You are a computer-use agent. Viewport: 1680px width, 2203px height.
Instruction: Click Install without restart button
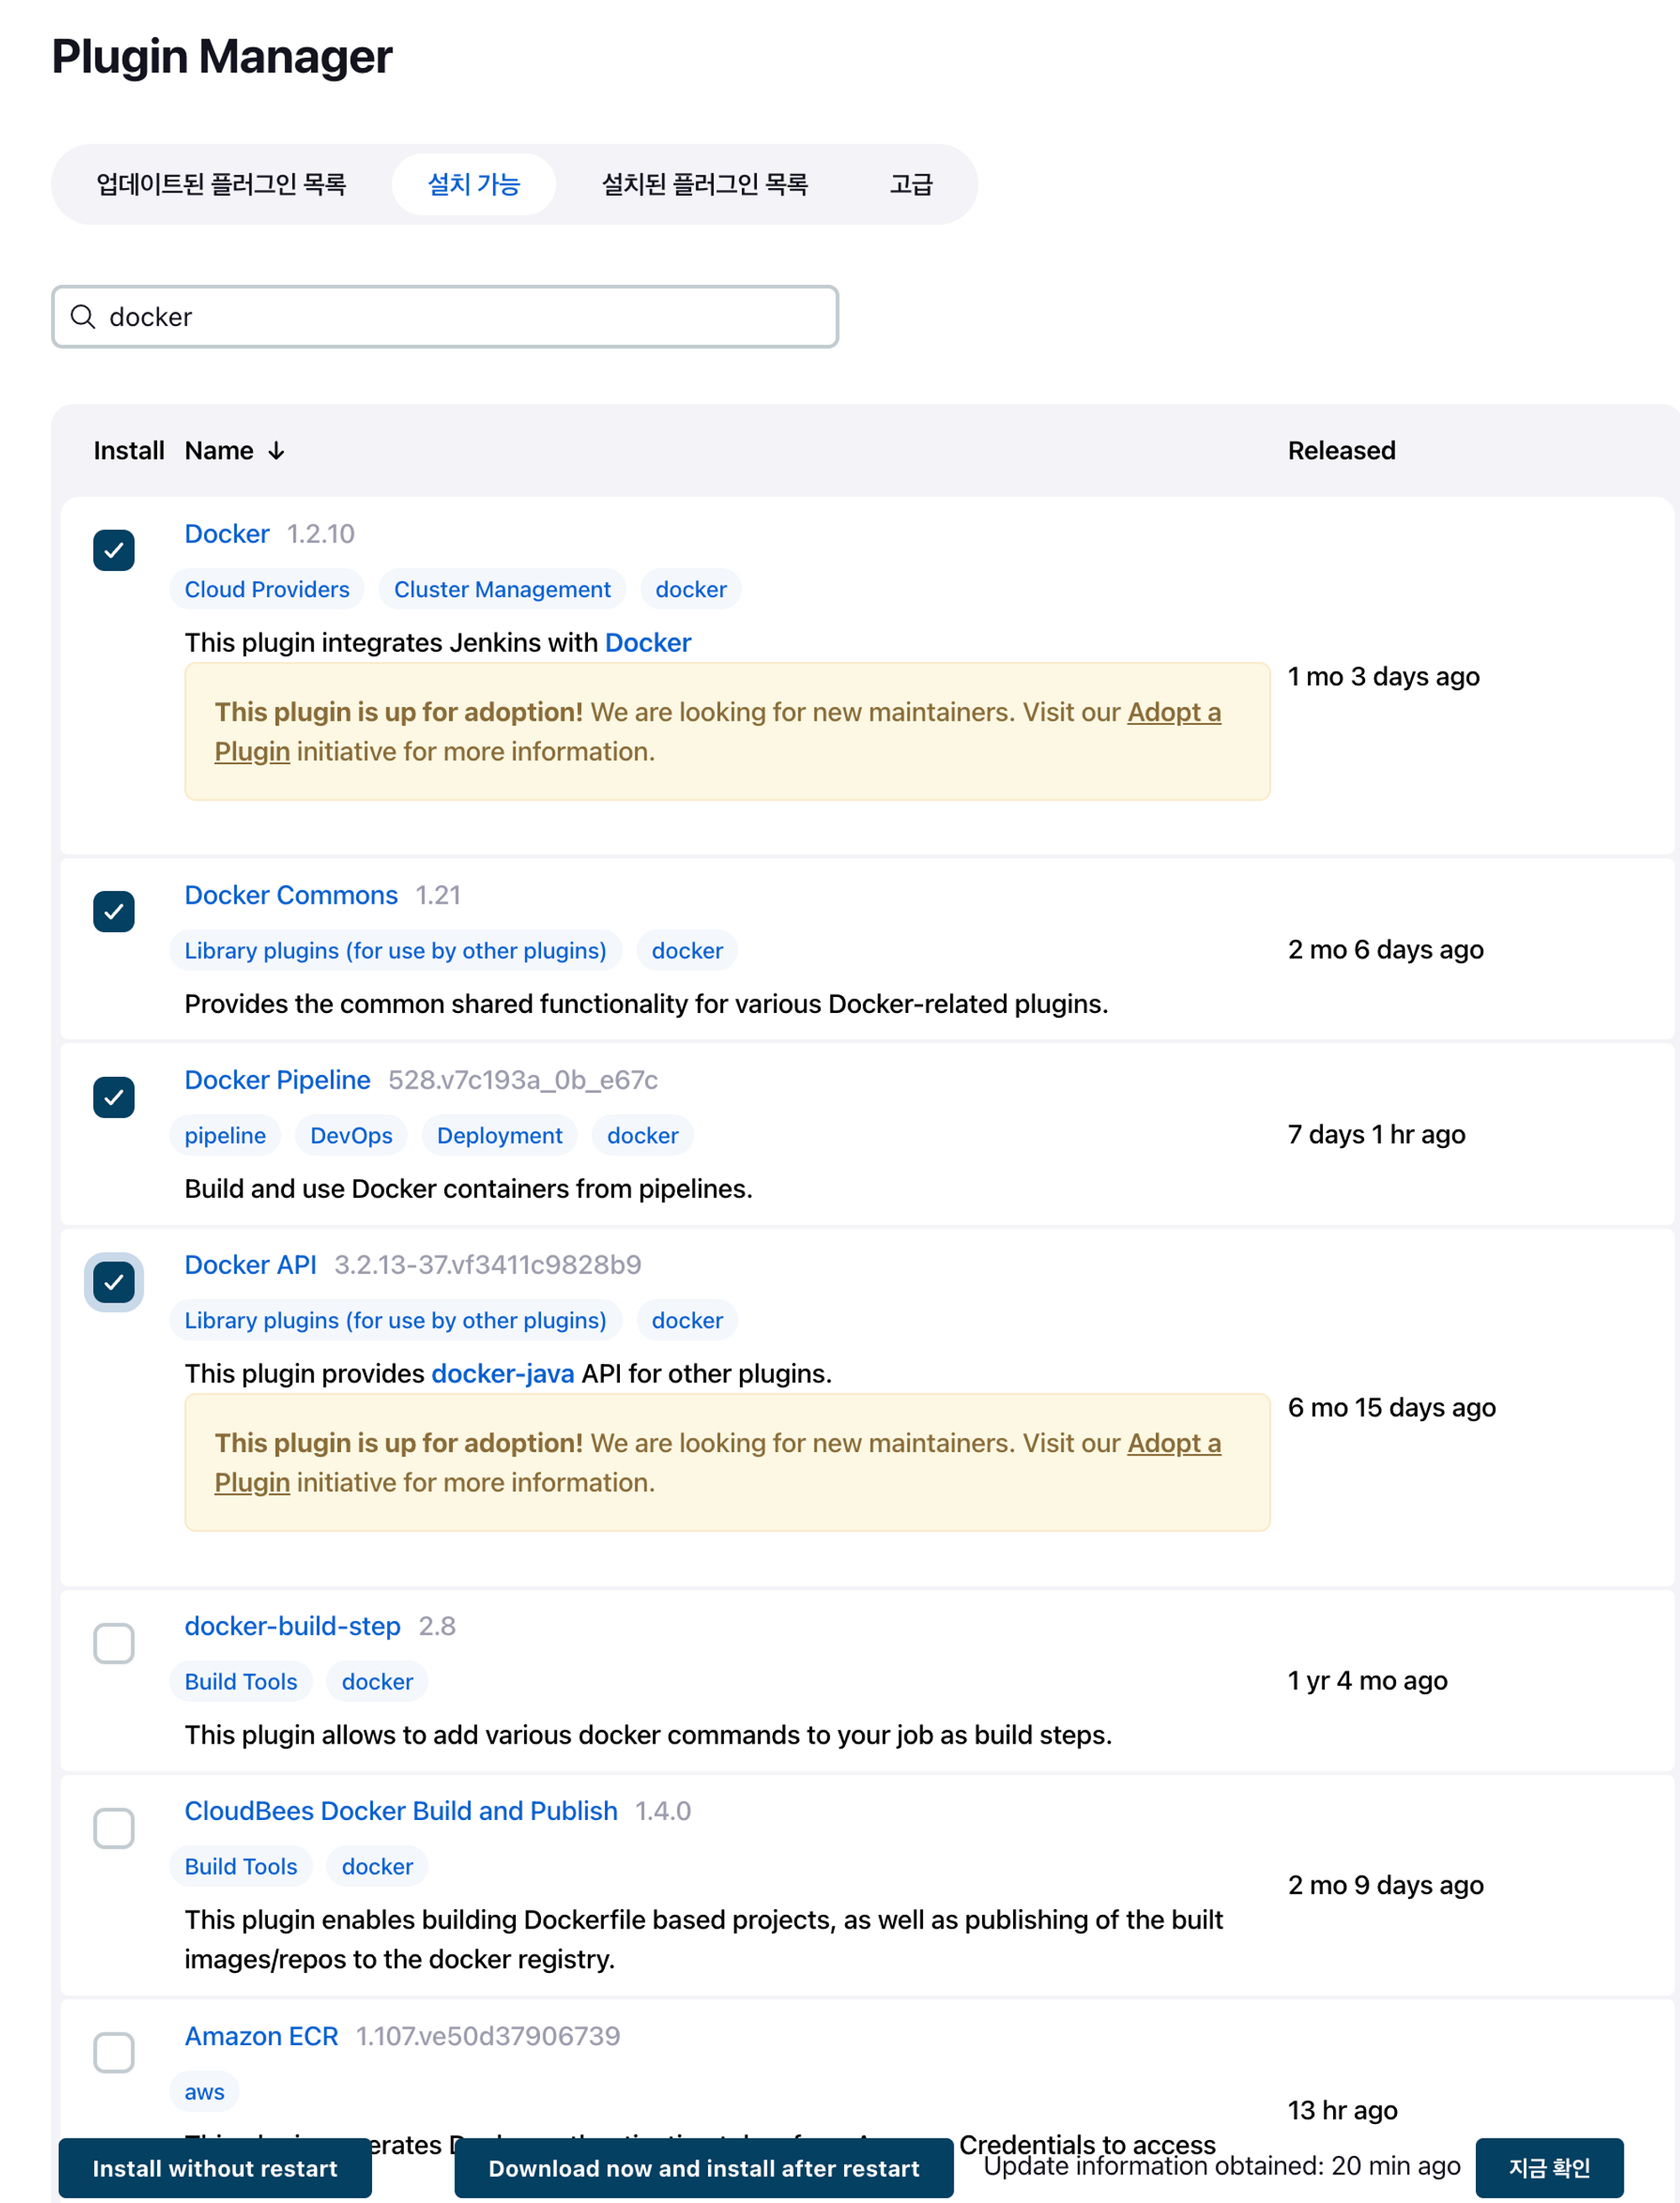[x=215, y=2168]
